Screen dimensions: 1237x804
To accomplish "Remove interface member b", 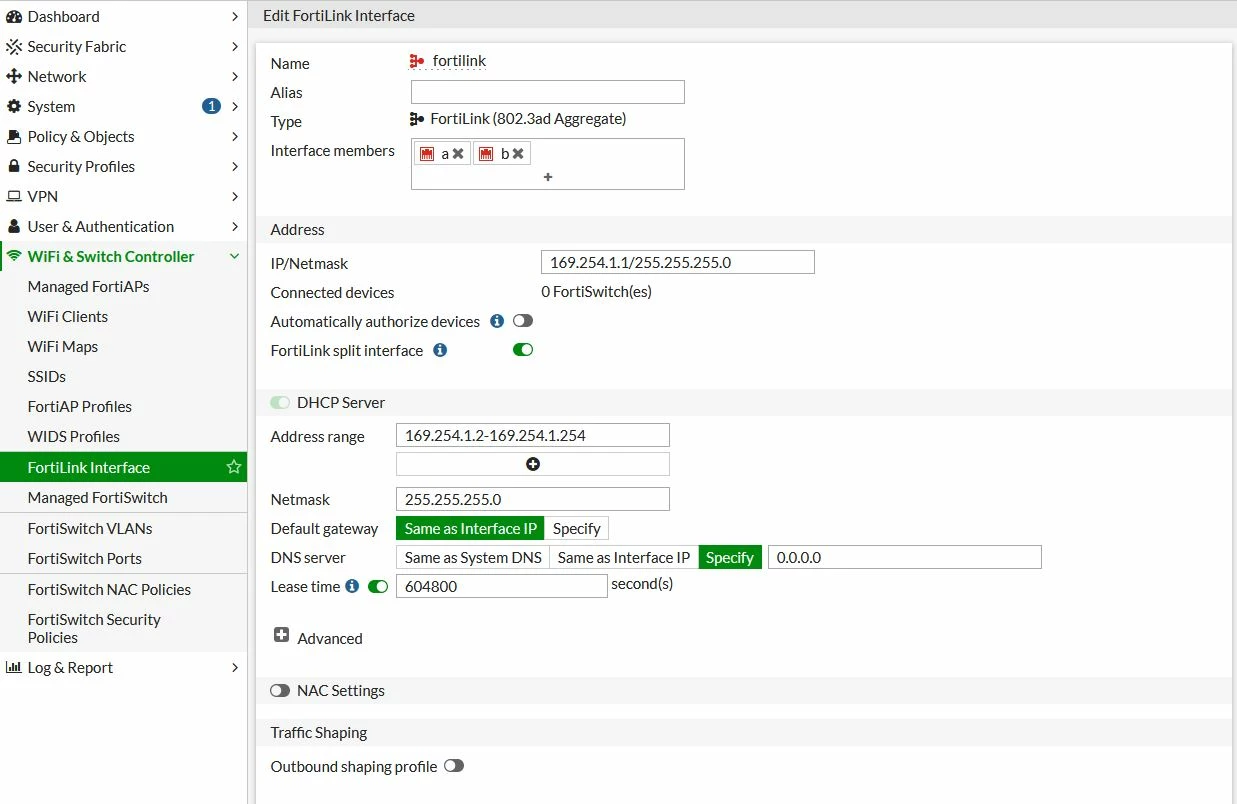I will [x=518, y=154].
